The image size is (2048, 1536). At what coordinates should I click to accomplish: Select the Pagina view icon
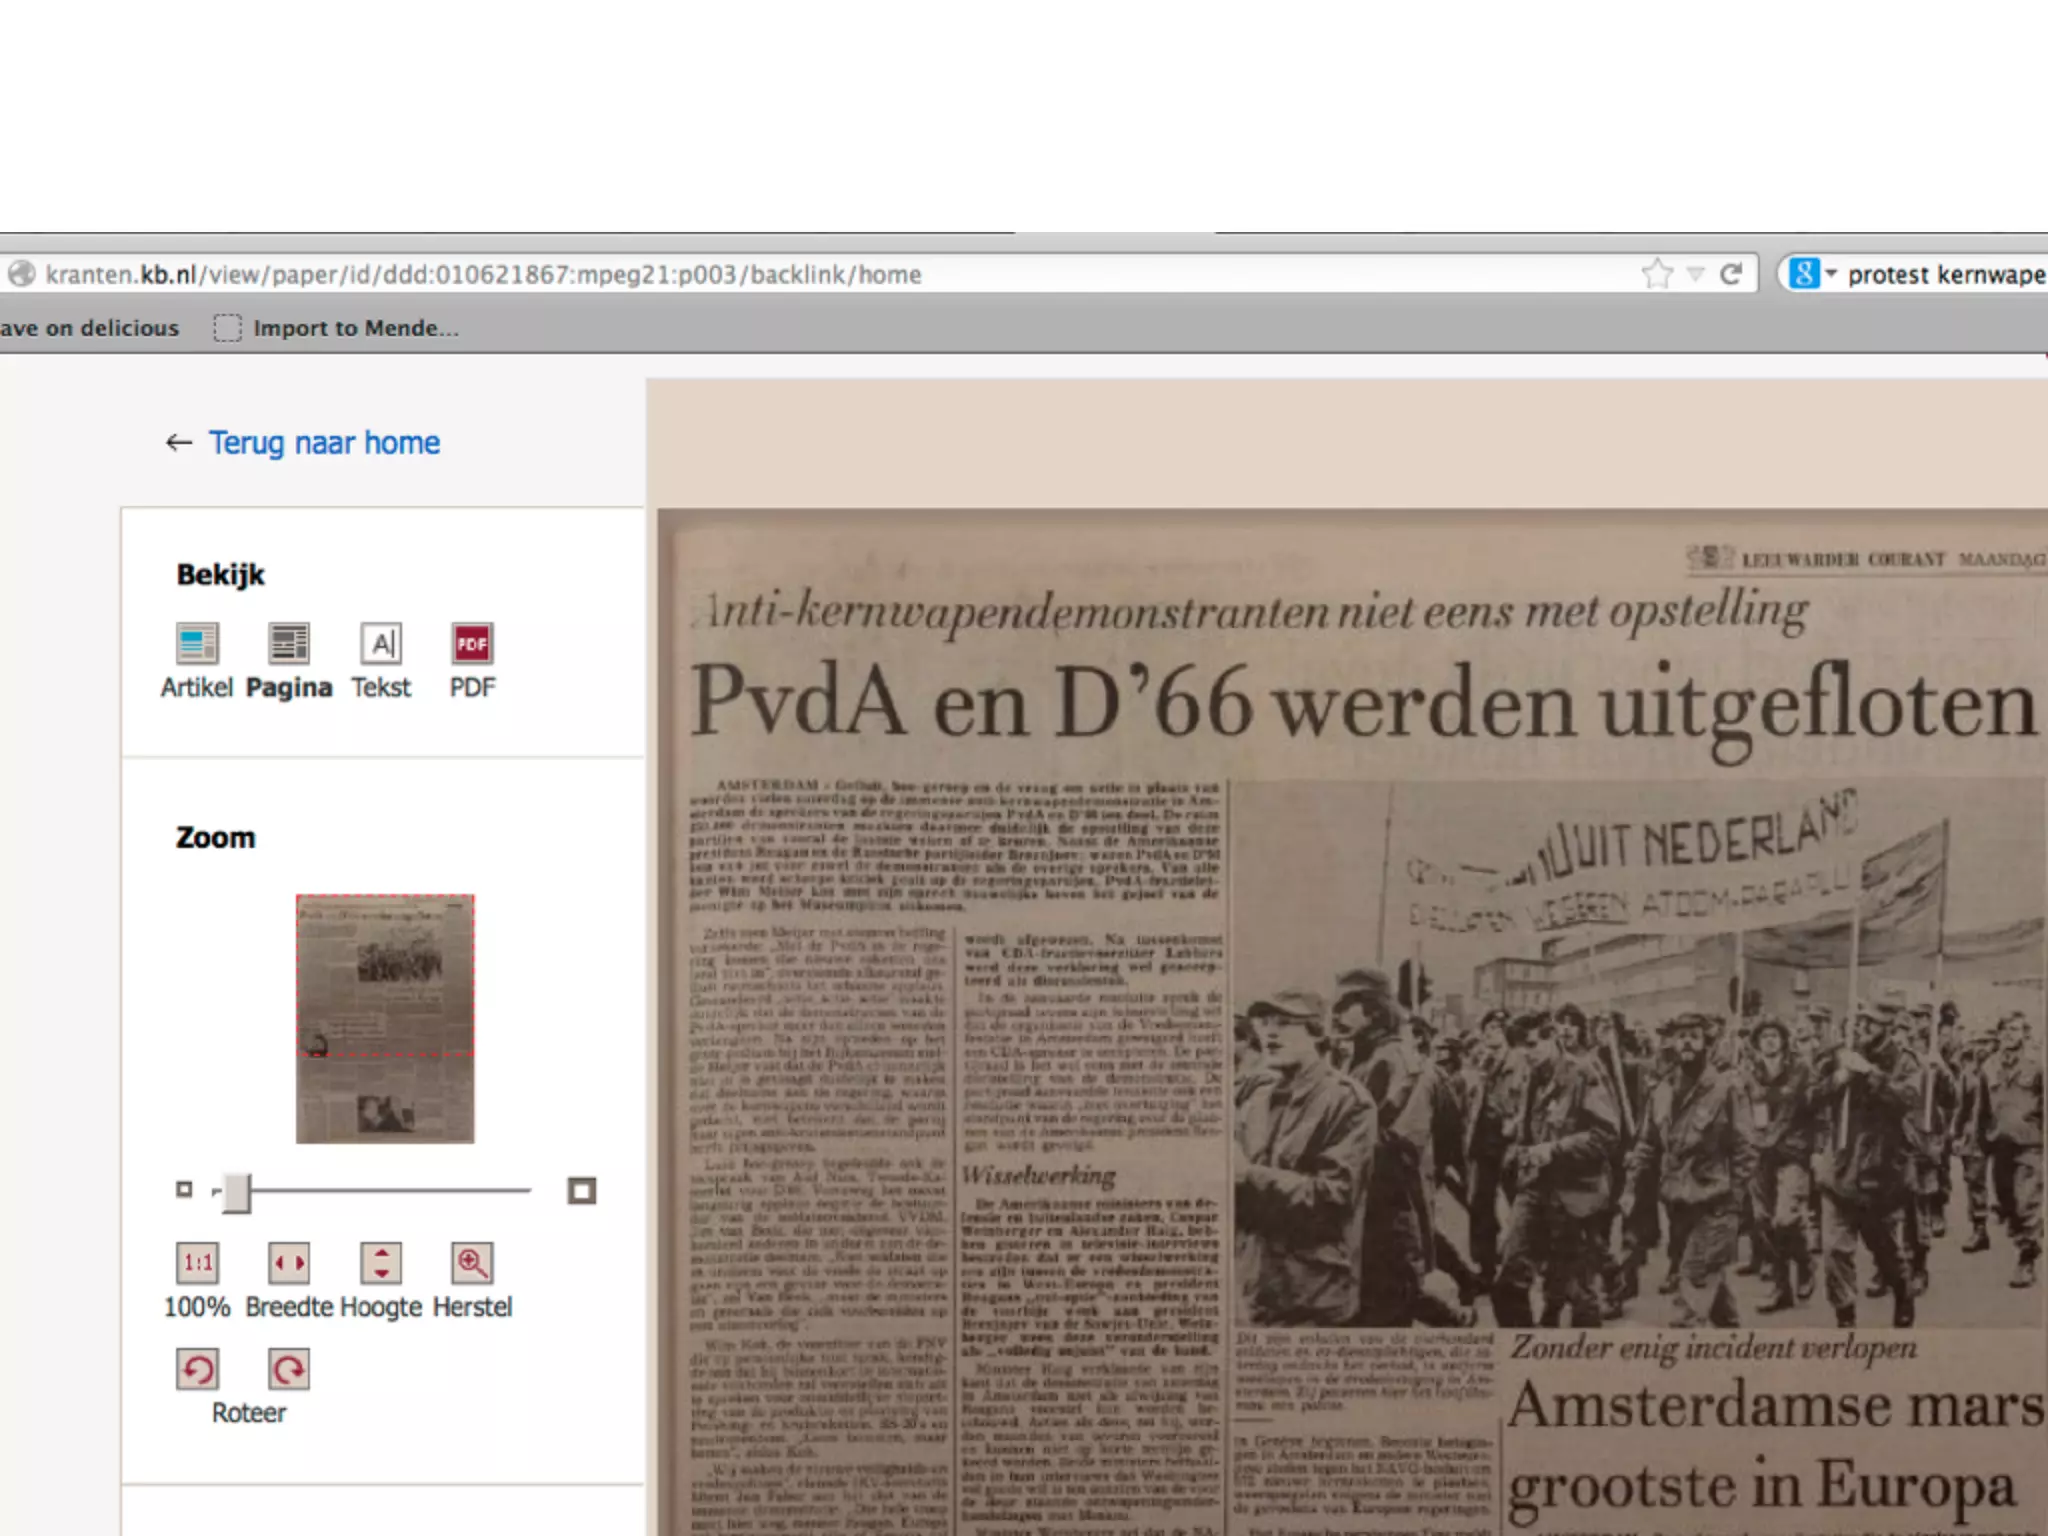click(289, 643)
